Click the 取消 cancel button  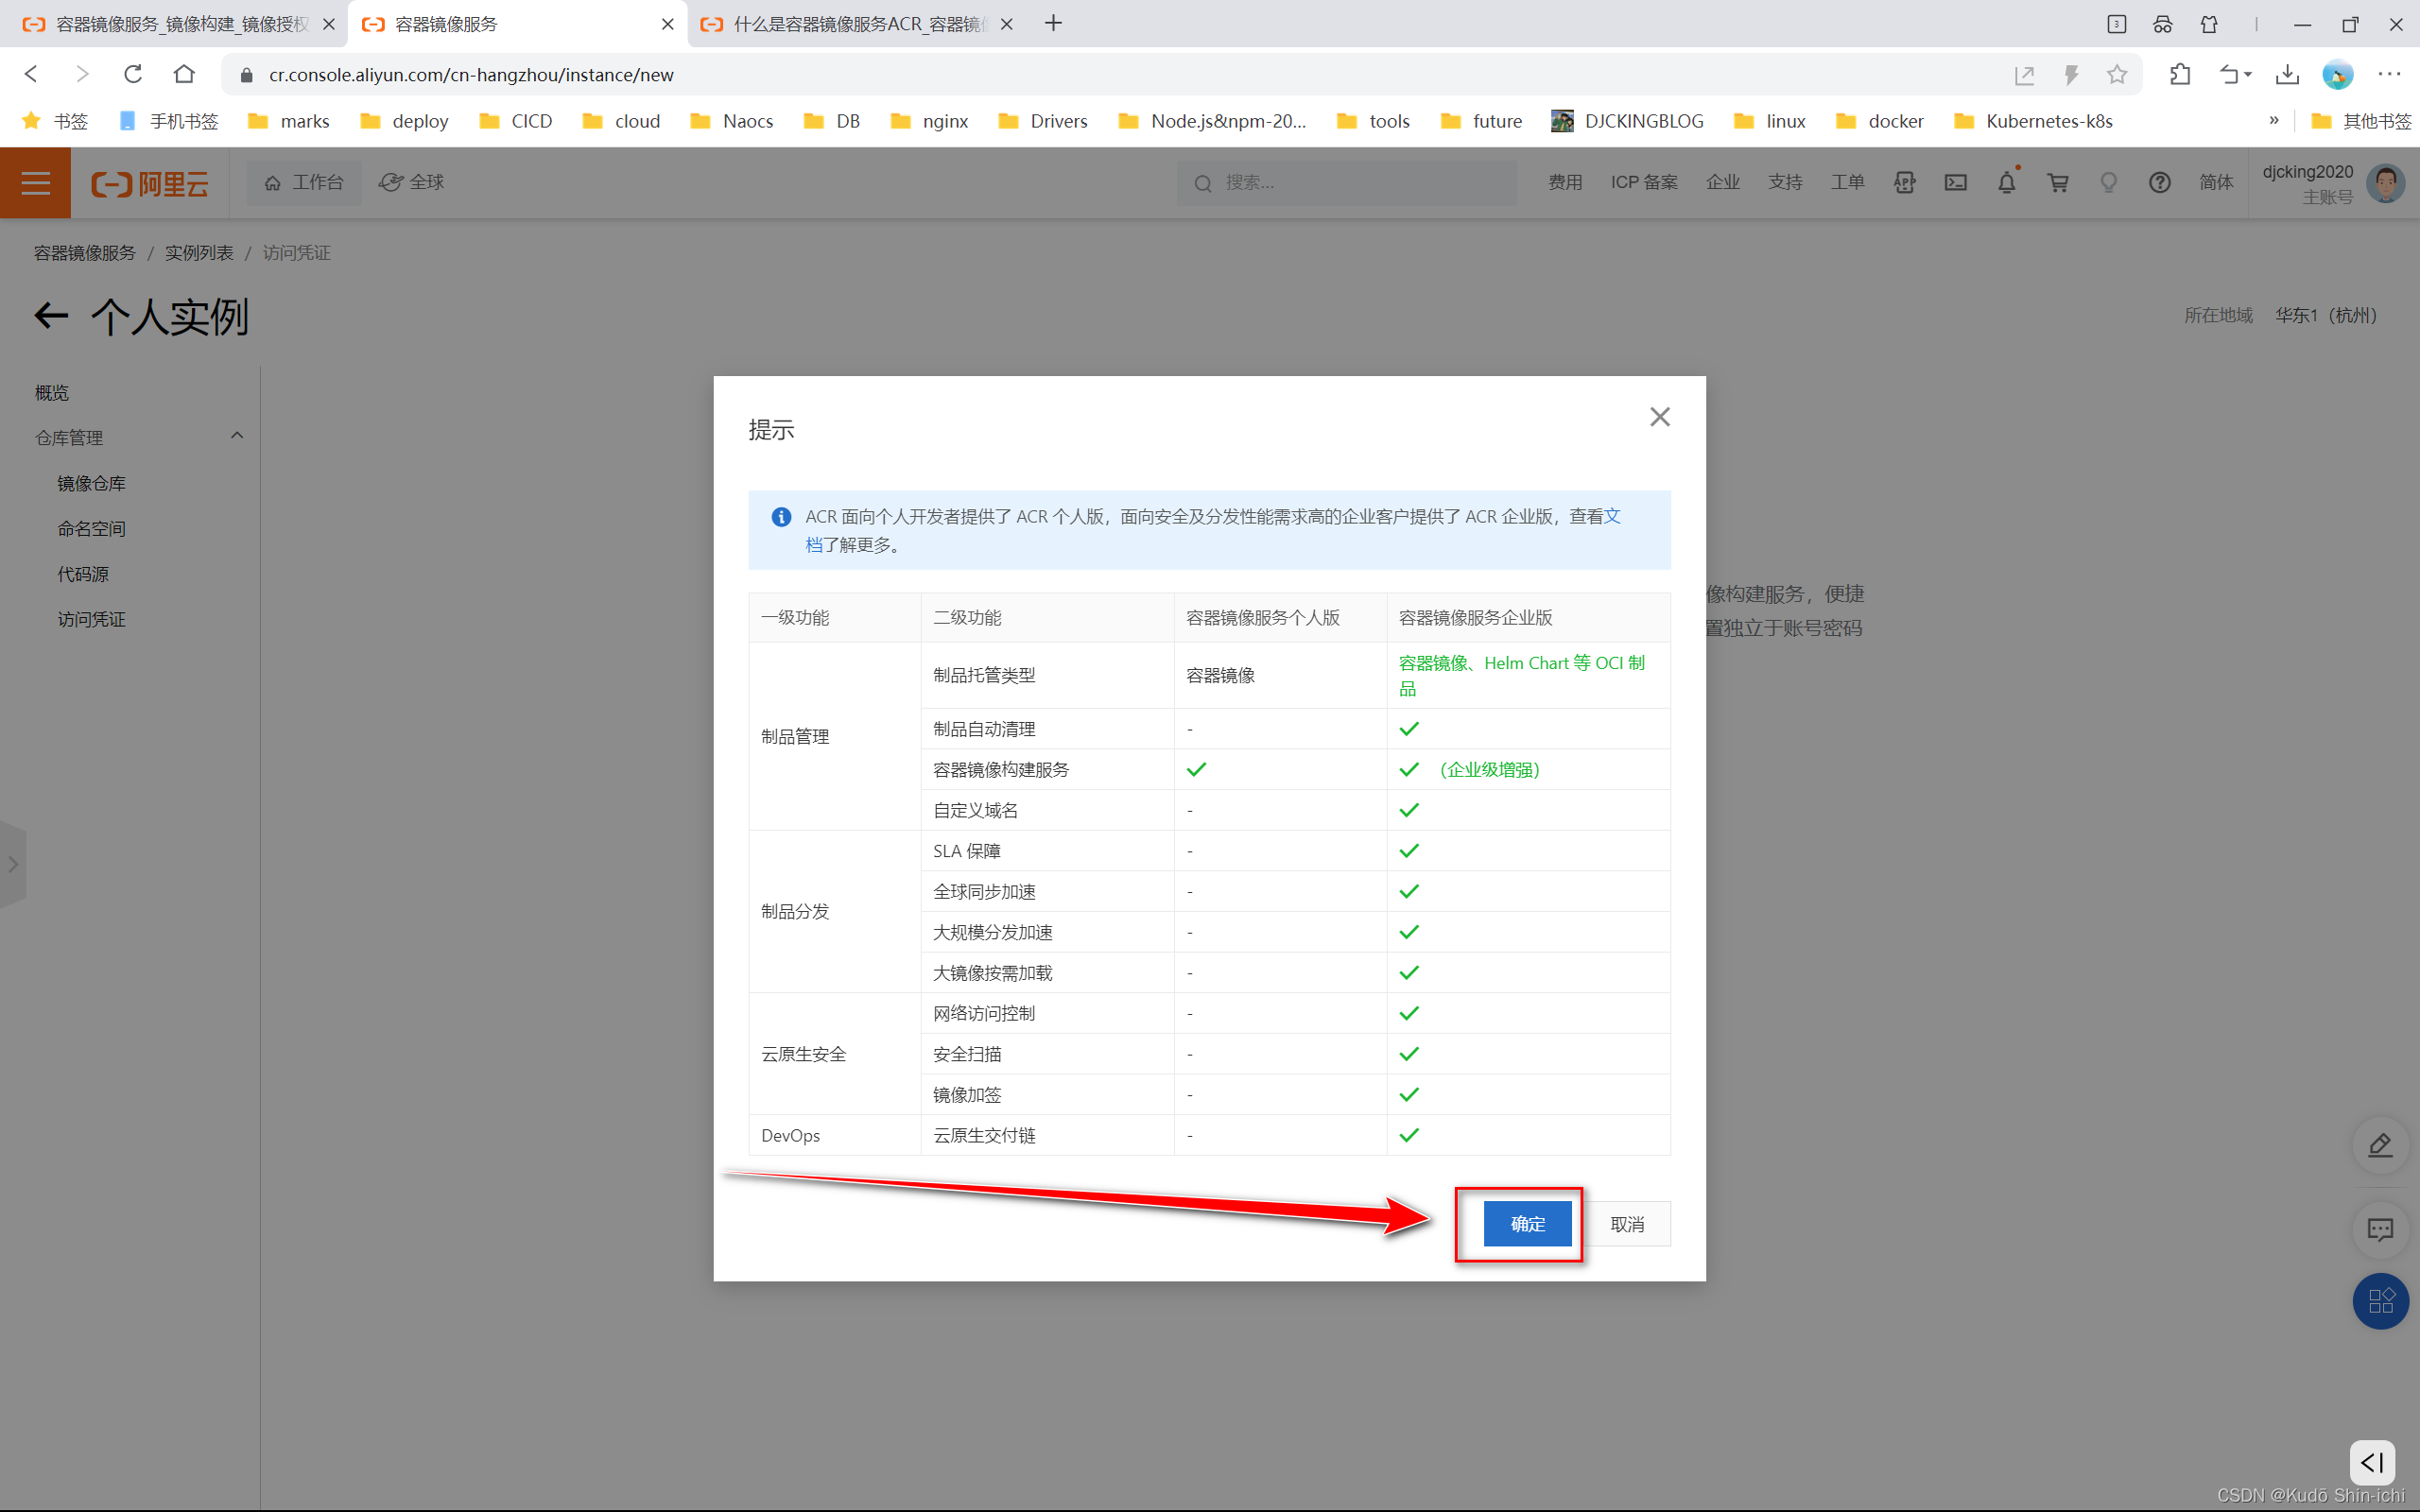1626,1223
